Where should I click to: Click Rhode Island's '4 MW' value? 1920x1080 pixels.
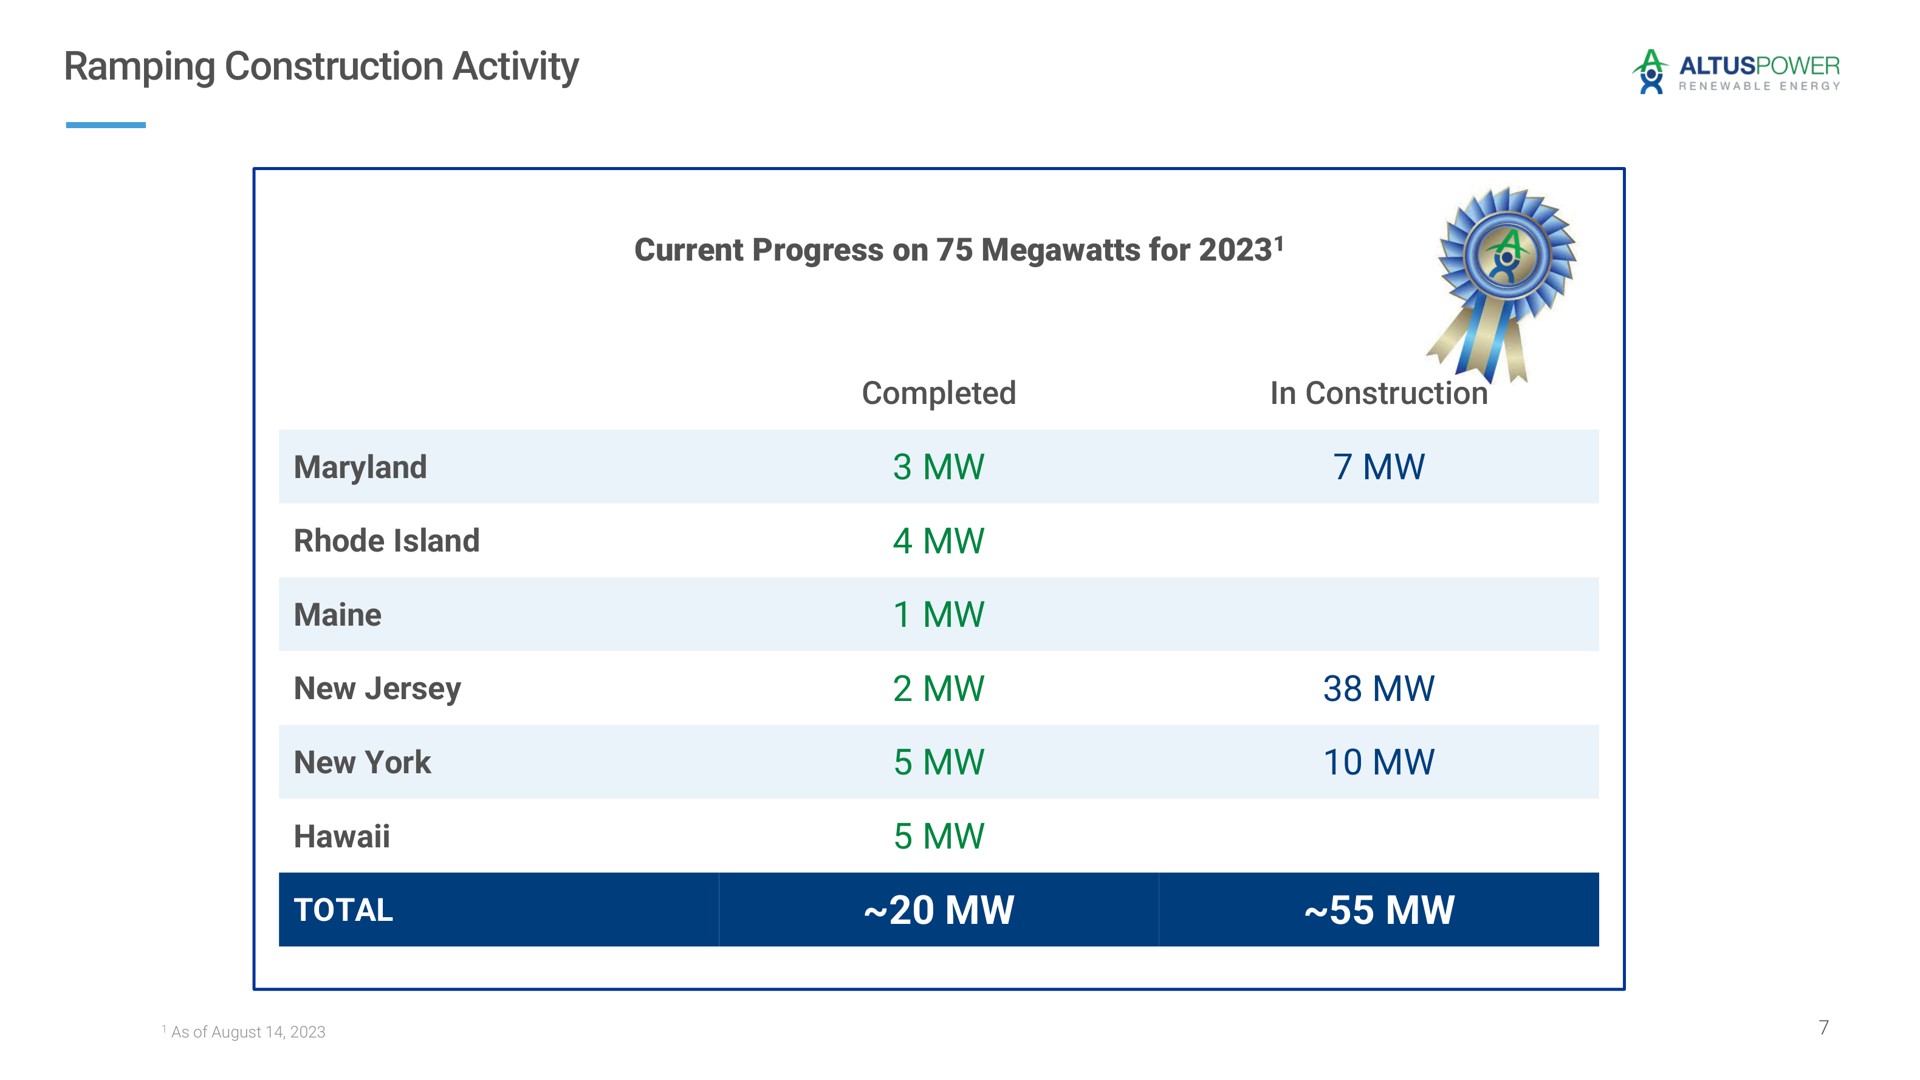pyautogui.click(x=938, y=541)
